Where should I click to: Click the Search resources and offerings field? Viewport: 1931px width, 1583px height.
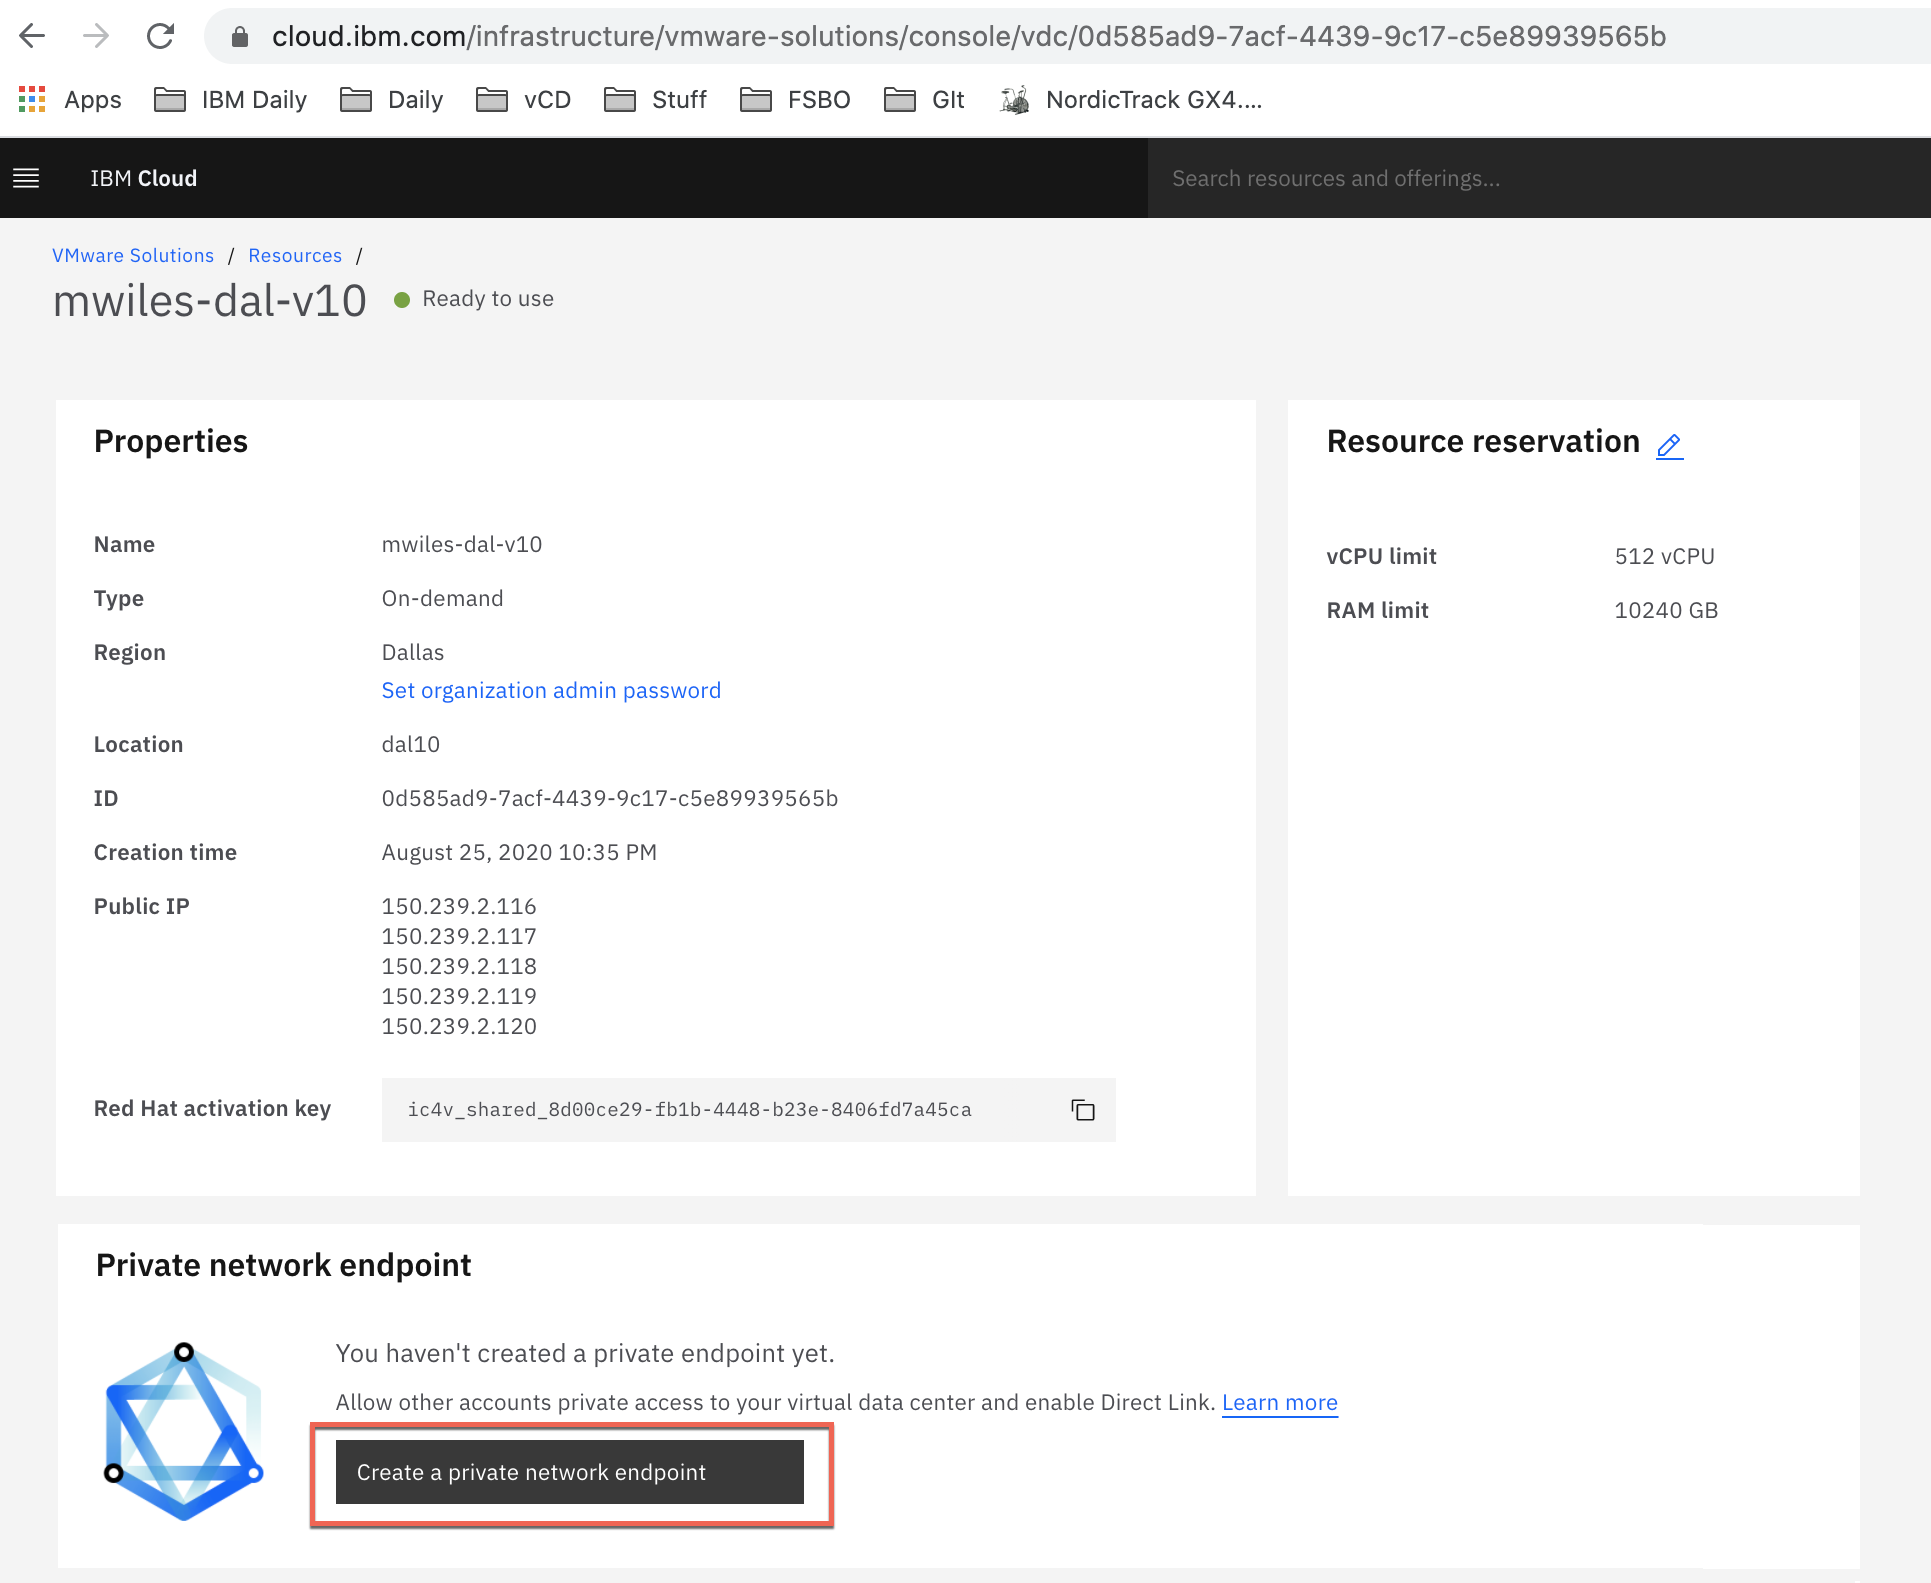coord(1500,178)
